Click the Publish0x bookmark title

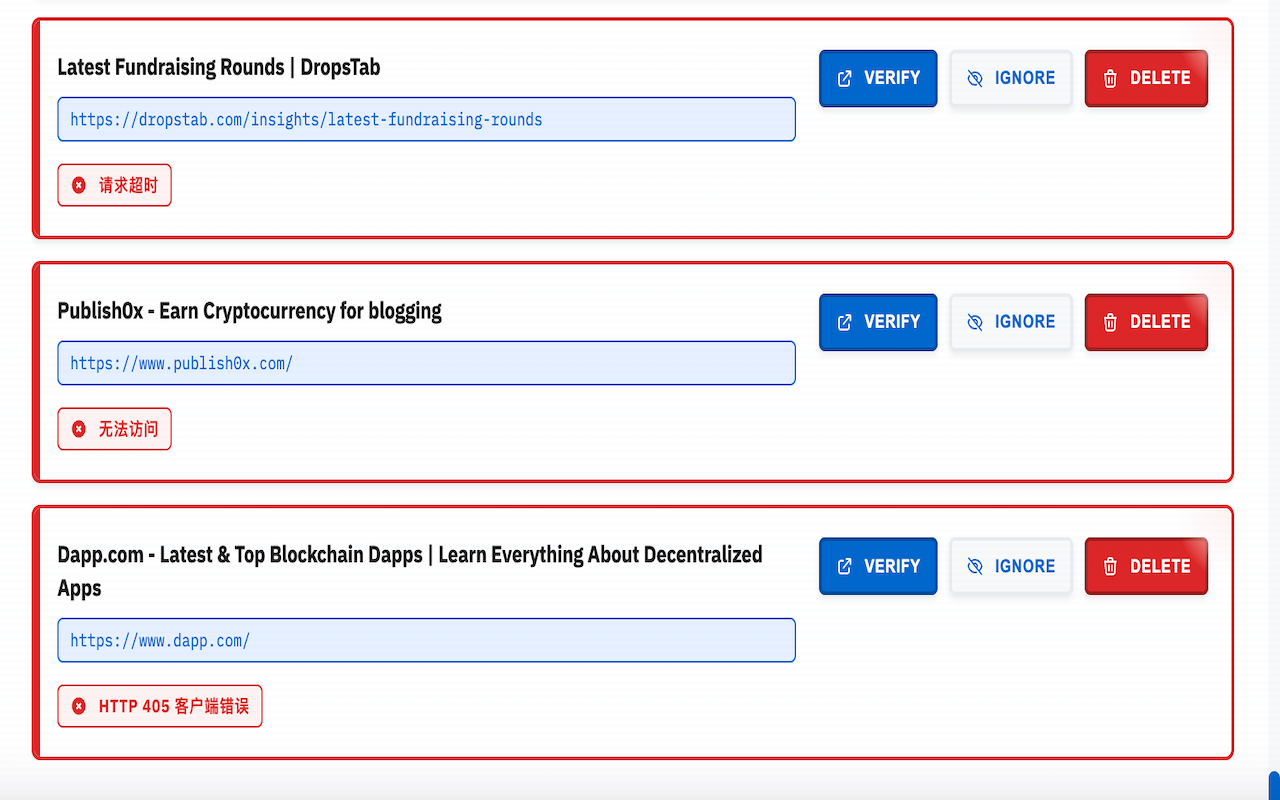249,311
